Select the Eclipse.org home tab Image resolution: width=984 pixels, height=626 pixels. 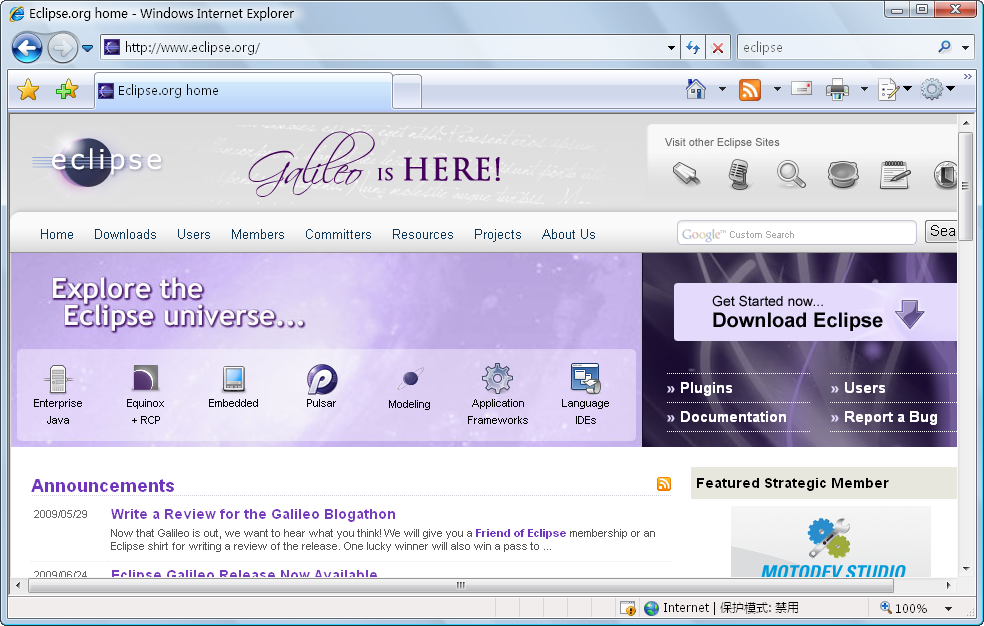pos(243,90)
